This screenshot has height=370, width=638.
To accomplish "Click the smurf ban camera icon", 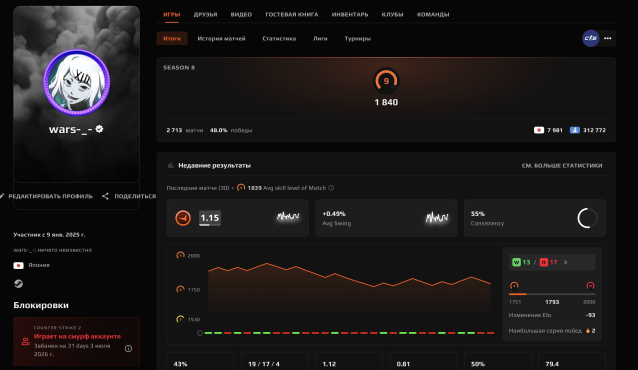I will (25, 342).
